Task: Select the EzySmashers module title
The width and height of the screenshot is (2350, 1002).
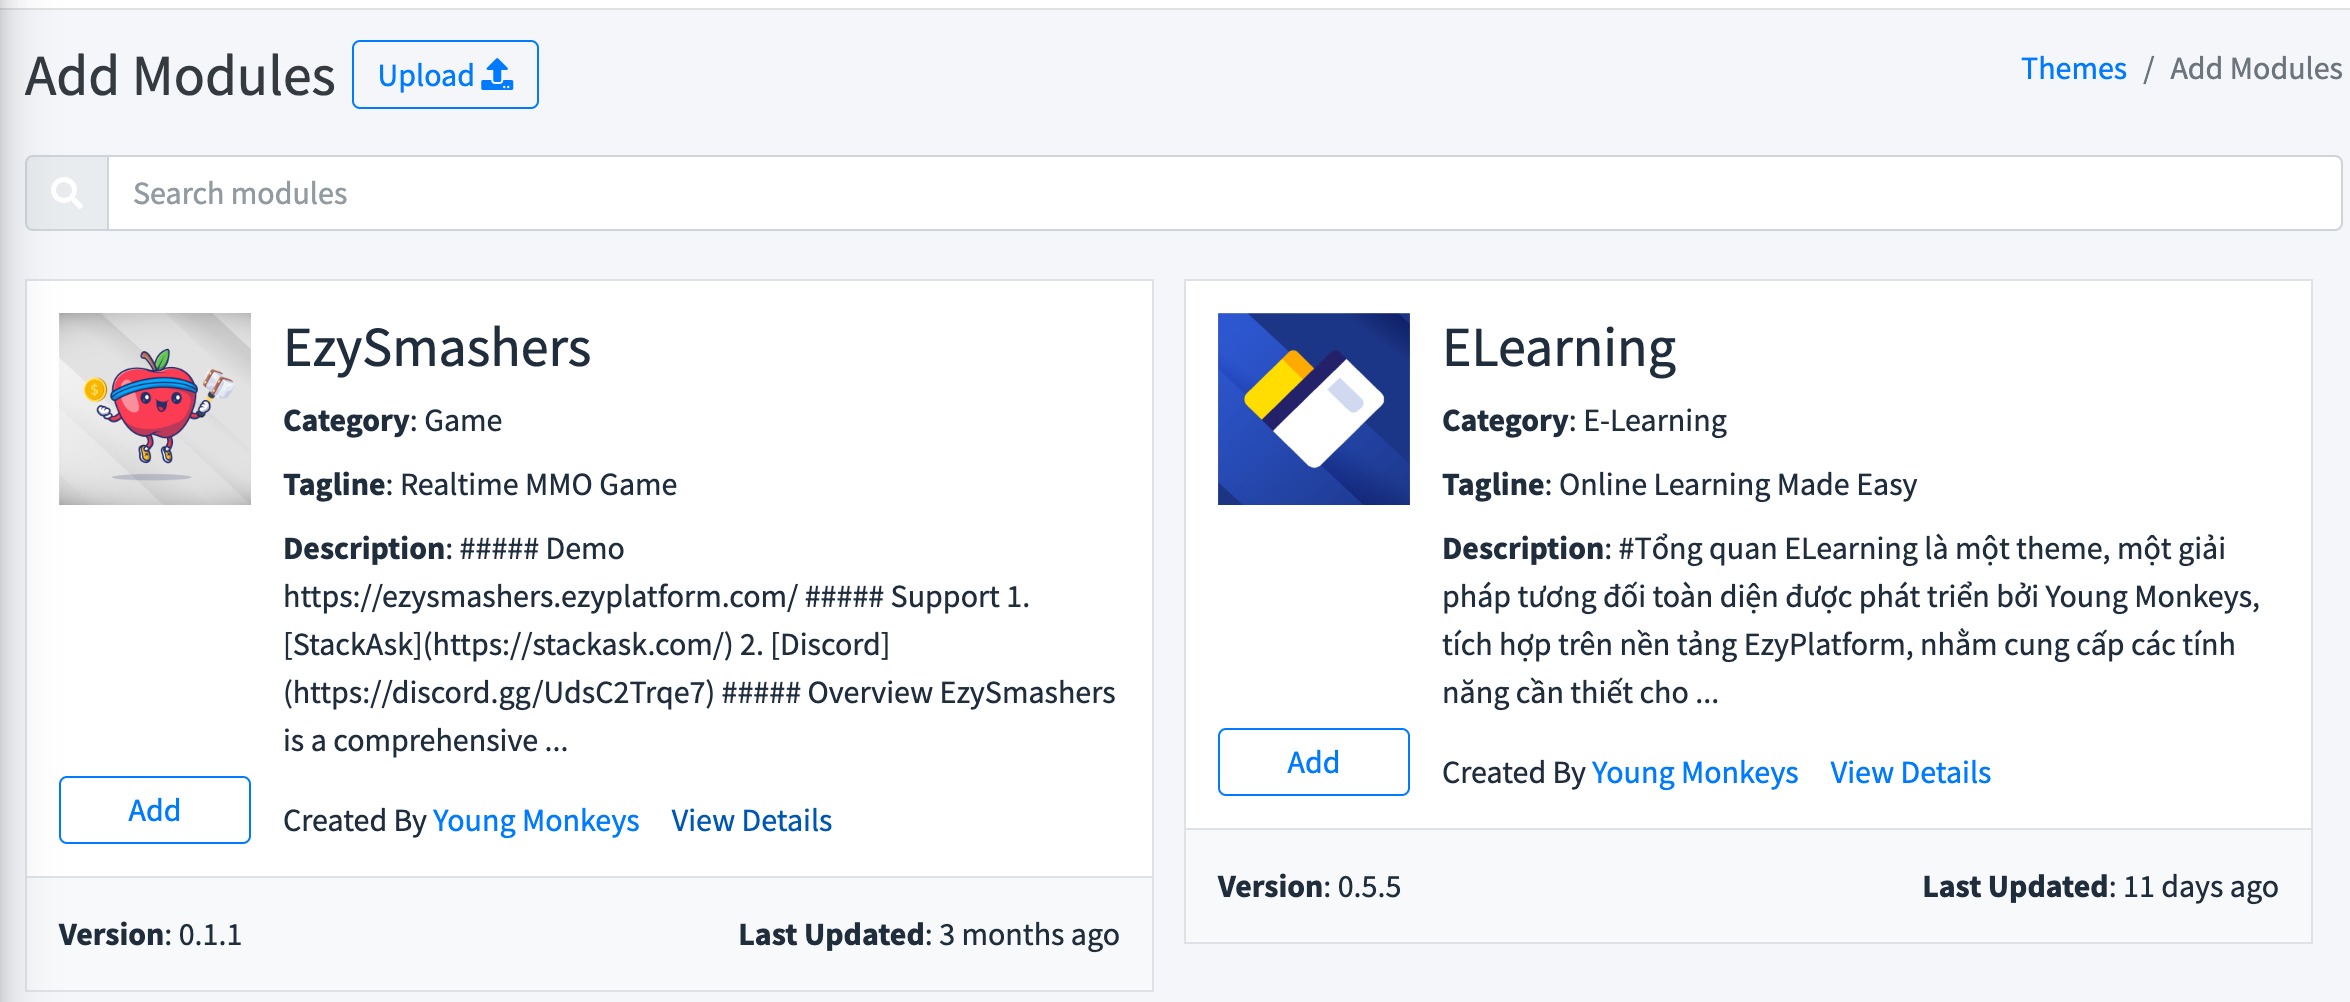Action: tap(437, 348)
